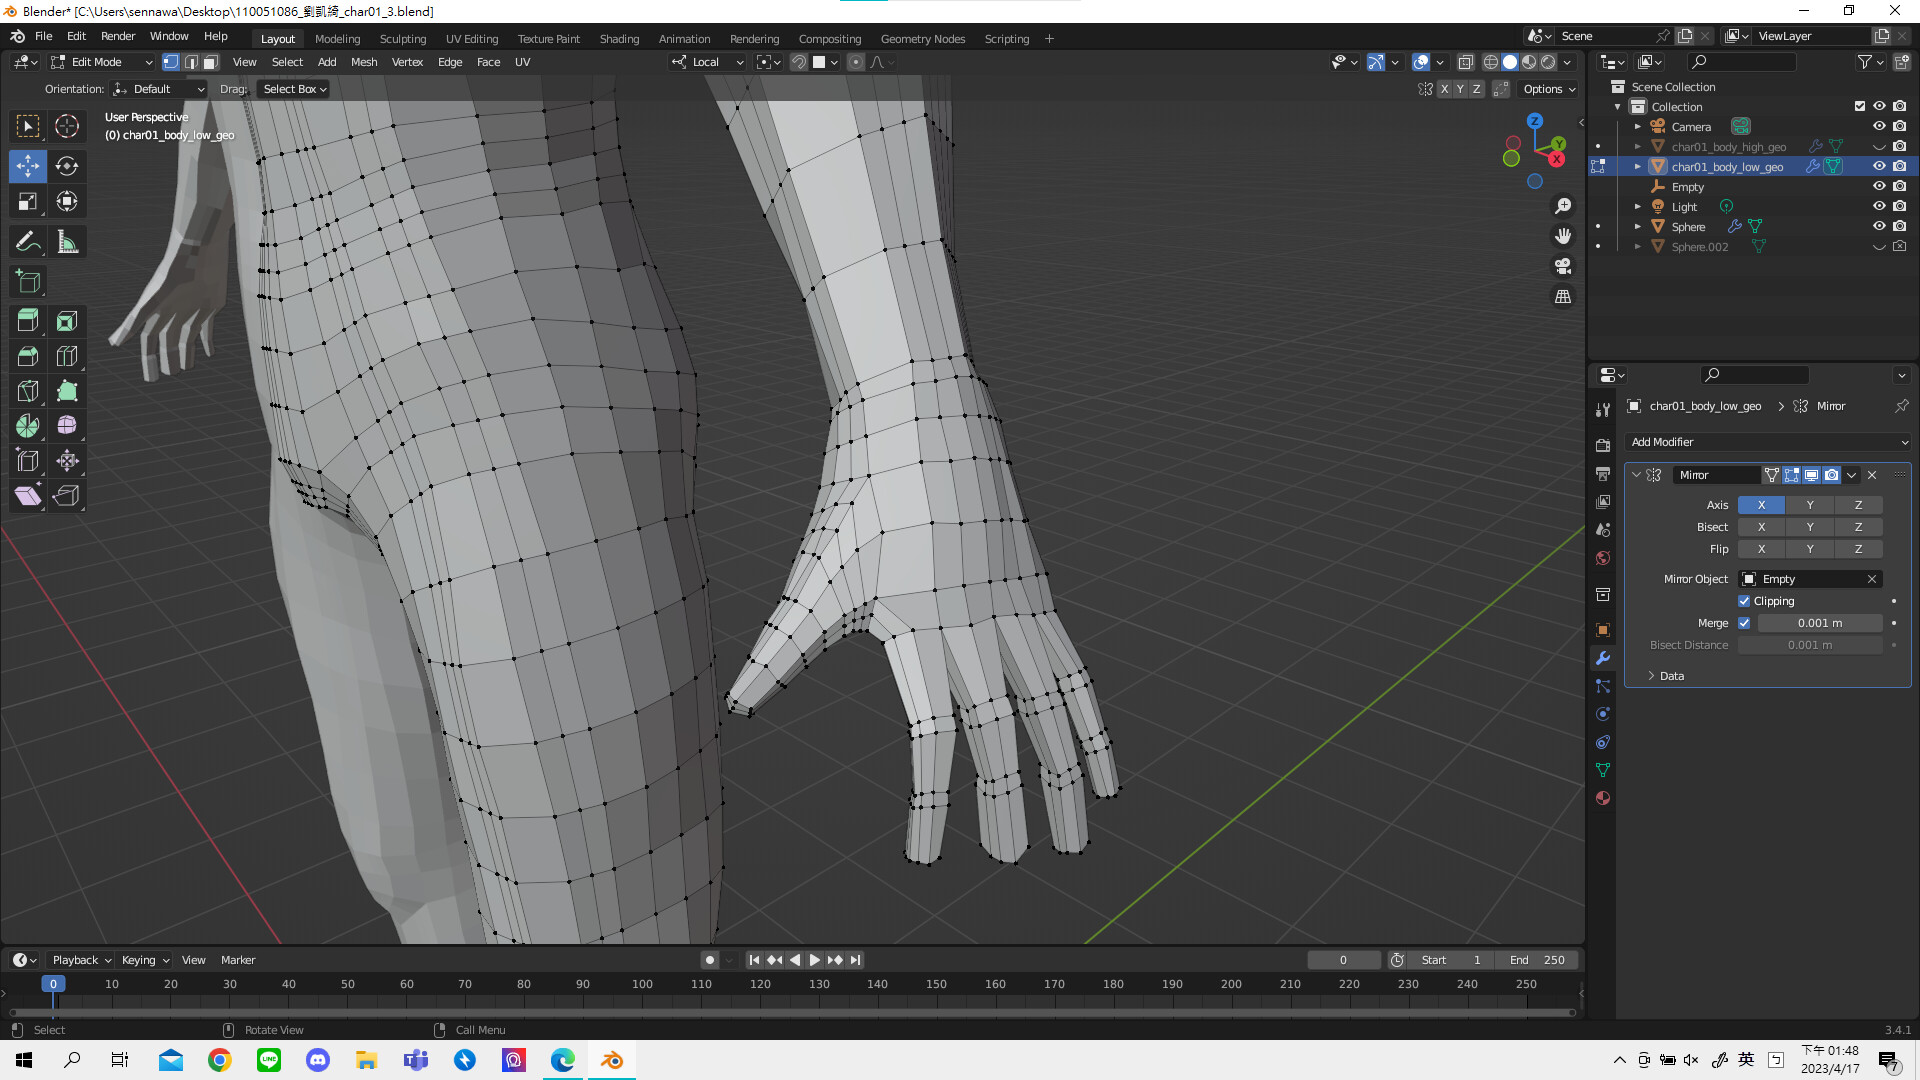Open the Add Modifier dropdown
This screenshot has width=1920, height=1080.
(x=1768, y=442)
